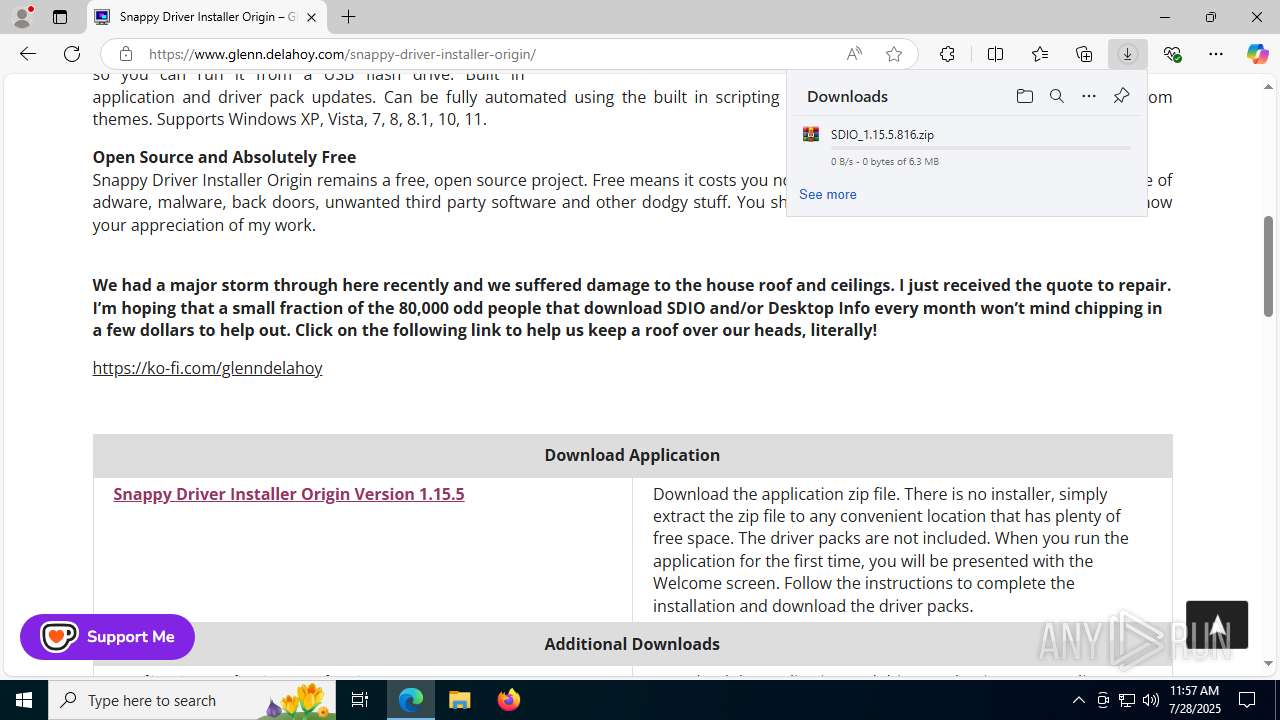Click the address bar URL
1280x720 pixels.
coord(342,54)
